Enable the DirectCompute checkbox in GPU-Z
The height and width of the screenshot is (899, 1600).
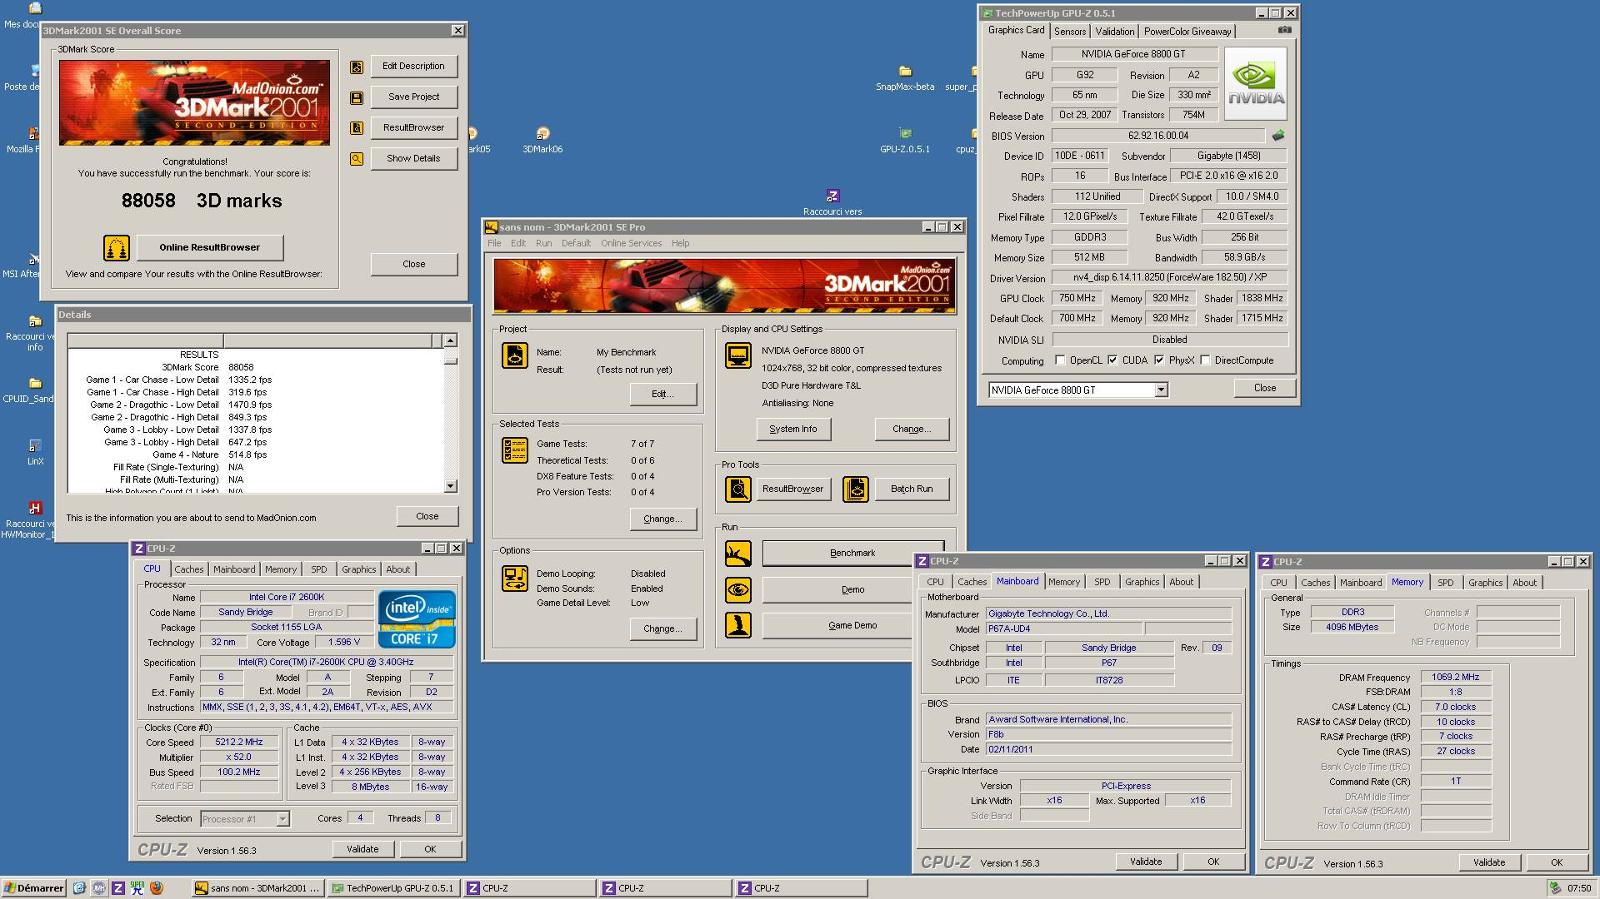(x=1205, y=361)
